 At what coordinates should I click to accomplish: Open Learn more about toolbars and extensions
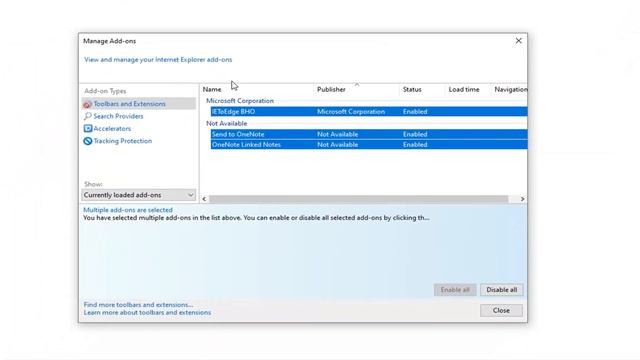point(147,313)
